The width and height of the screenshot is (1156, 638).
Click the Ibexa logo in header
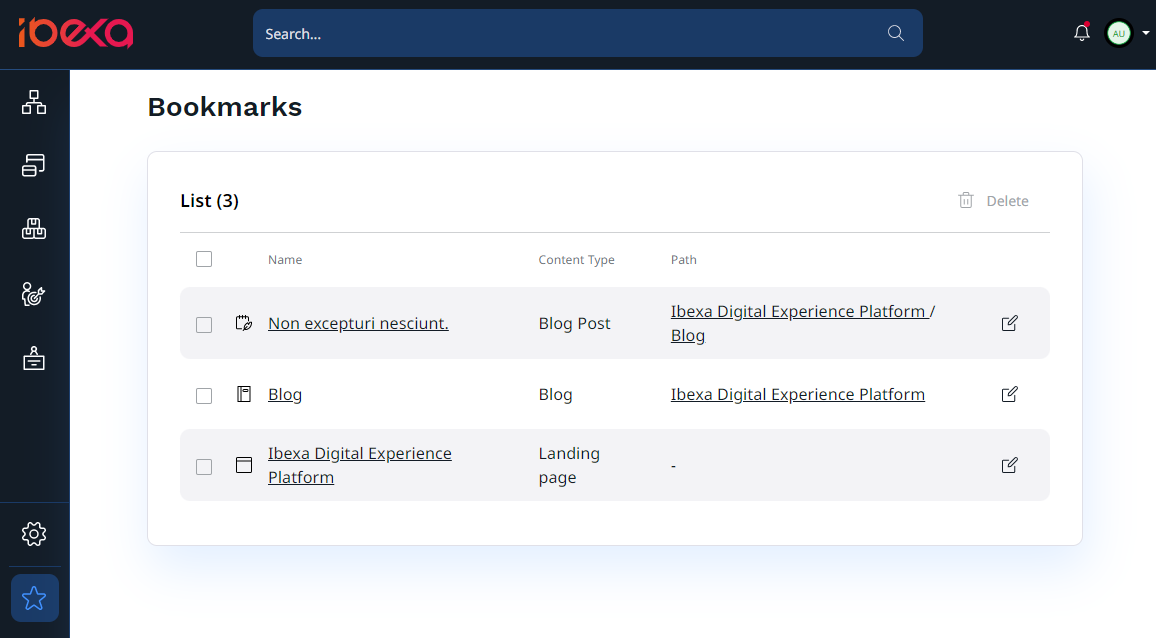(75, 33)
